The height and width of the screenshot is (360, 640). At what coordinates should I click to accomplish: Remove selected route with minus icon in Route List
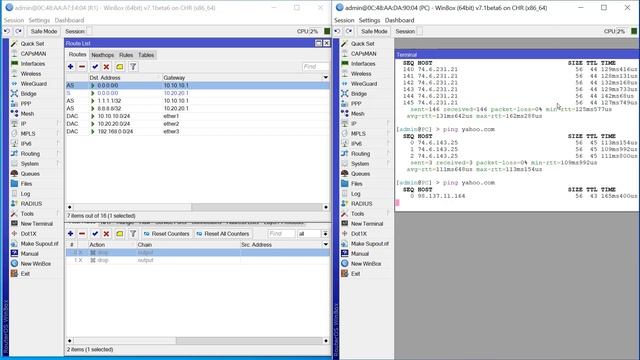coord(82,67)
